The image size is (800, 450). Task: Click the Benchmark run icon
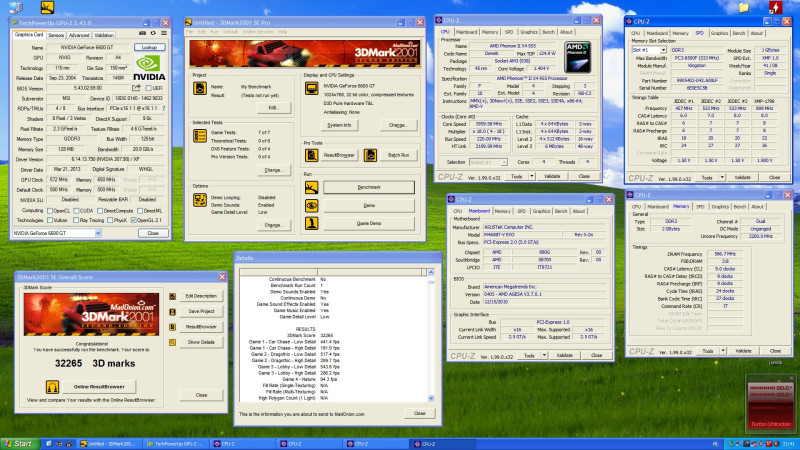coord(311,187)
